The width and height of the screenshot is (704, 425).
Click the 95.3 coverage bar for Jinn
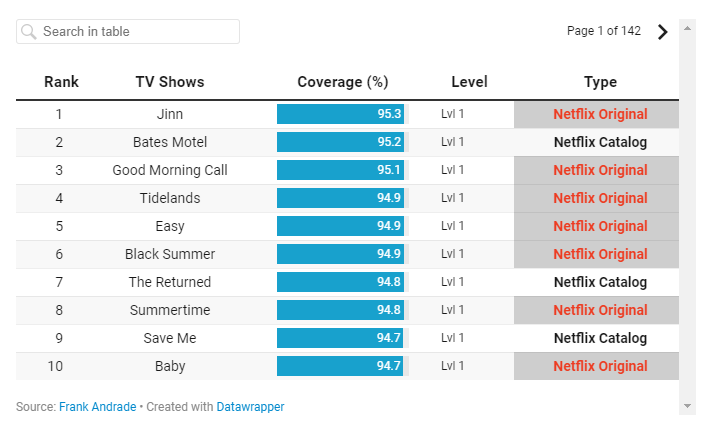click(x=340, y=114)
